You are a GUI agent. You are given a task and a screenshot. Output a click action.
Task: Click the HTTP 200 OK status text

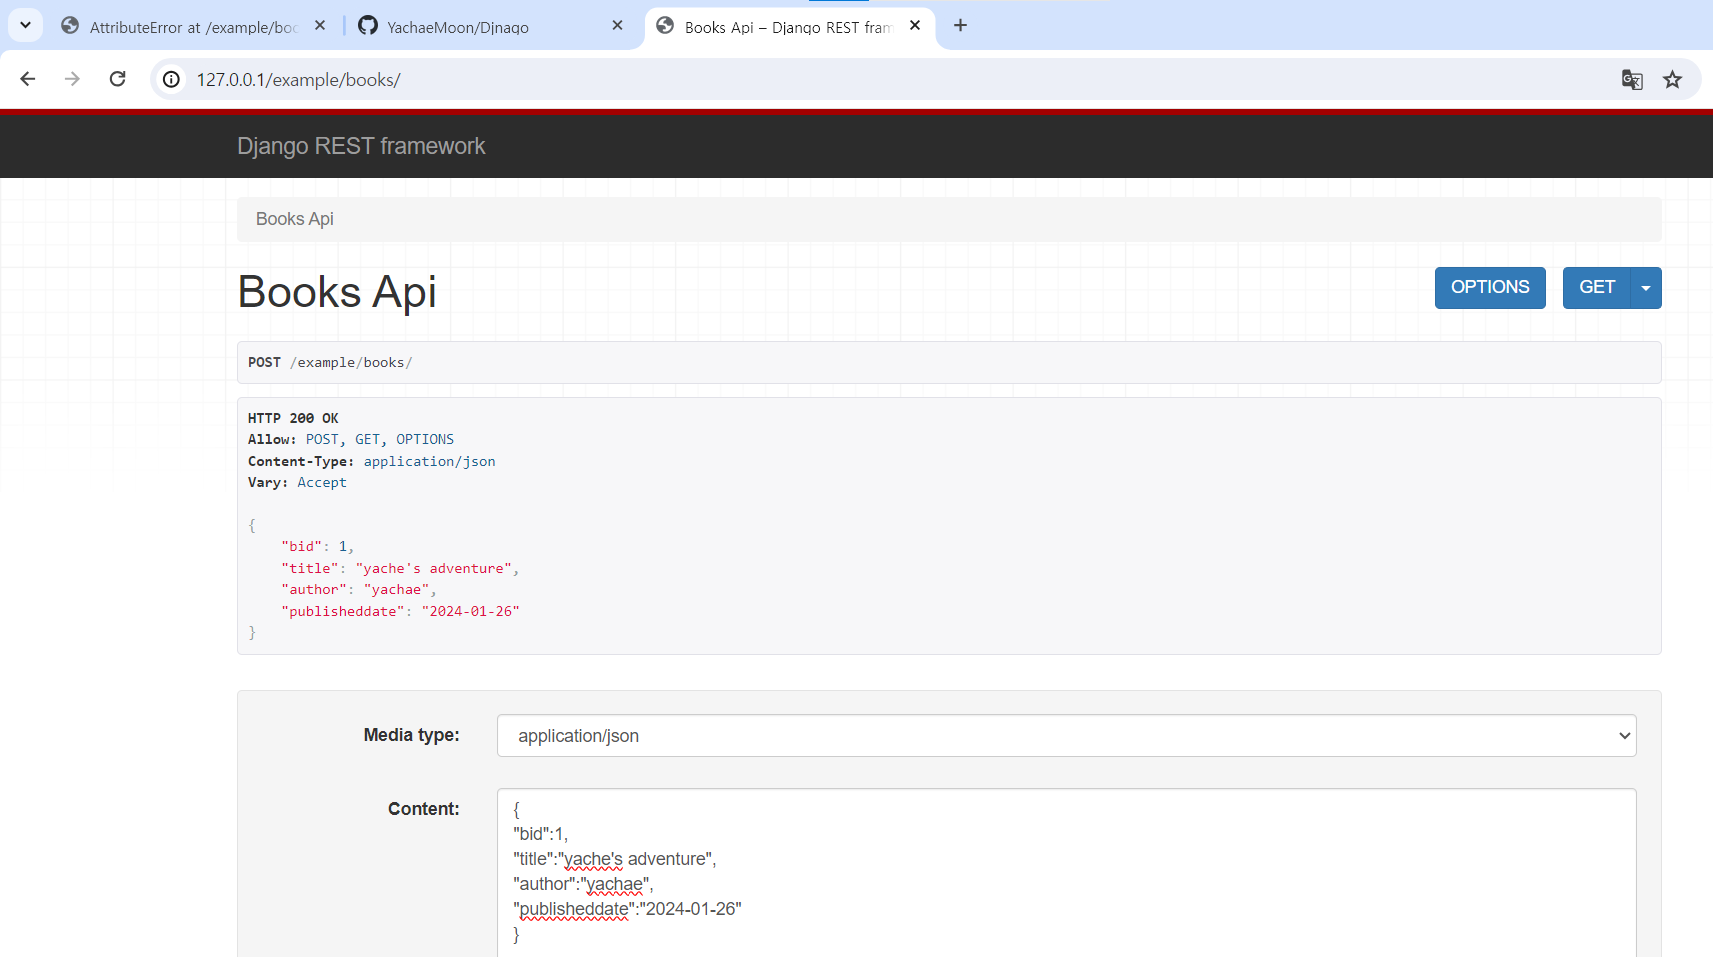pyautogui.click(x=293, y=418)
